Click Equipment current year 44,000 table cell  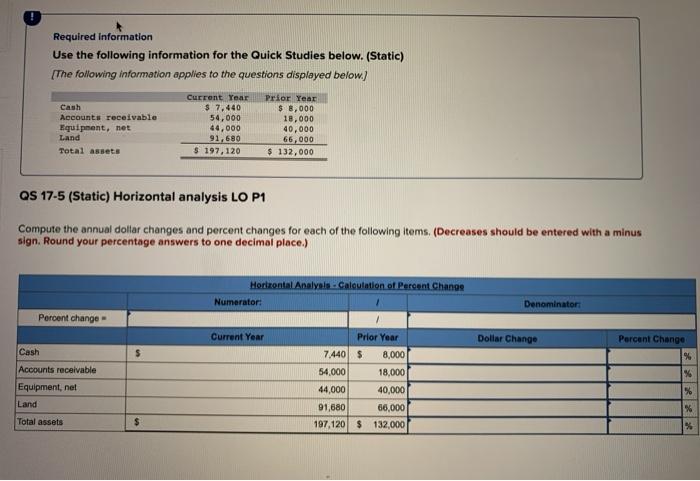coord(238,389)
